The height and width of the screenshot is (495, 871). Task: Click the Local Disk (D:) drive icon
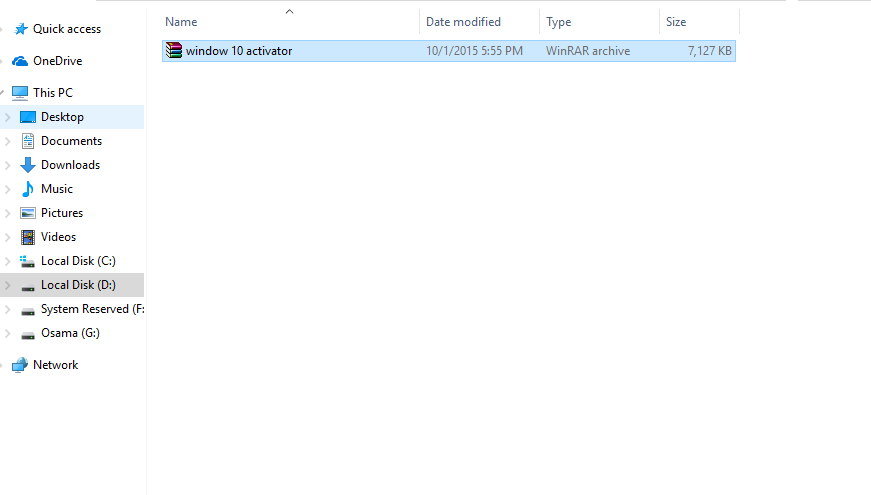(28, 287)
